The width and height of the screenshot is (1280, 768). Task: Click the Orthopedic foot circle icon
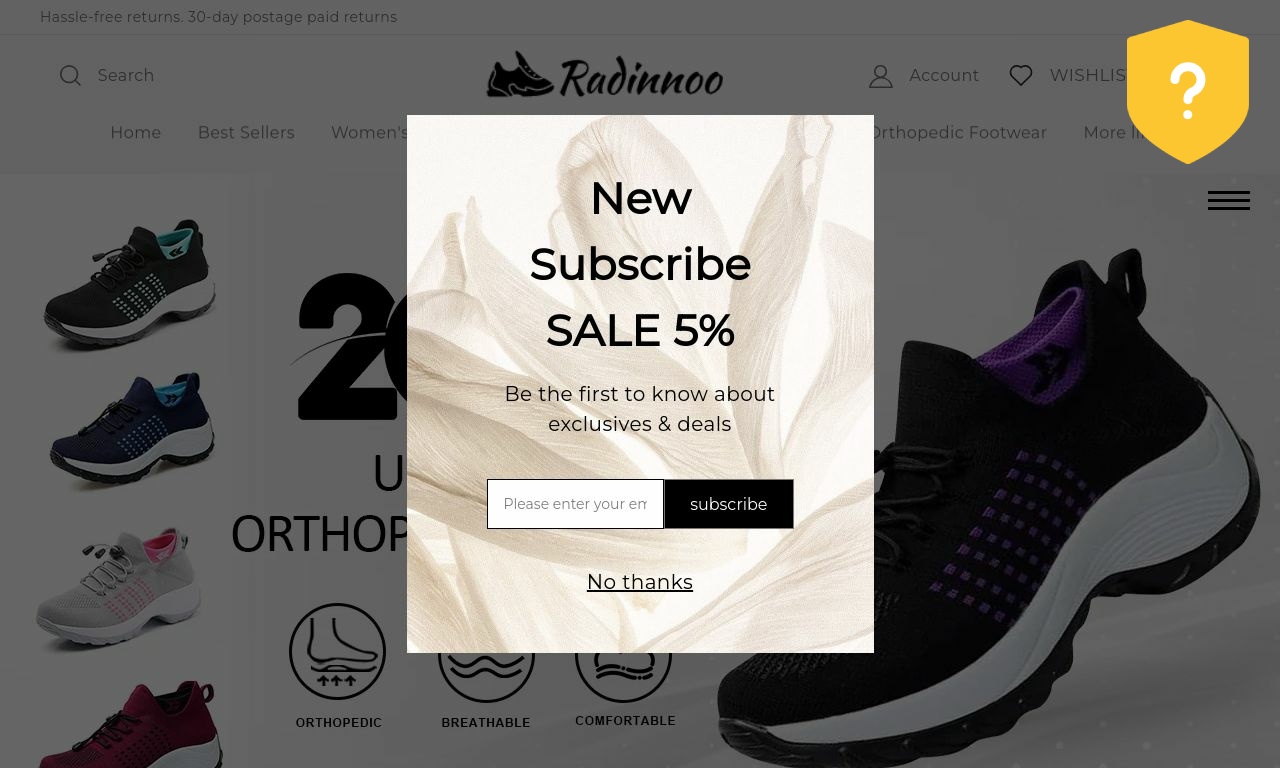tap(338, 651)
